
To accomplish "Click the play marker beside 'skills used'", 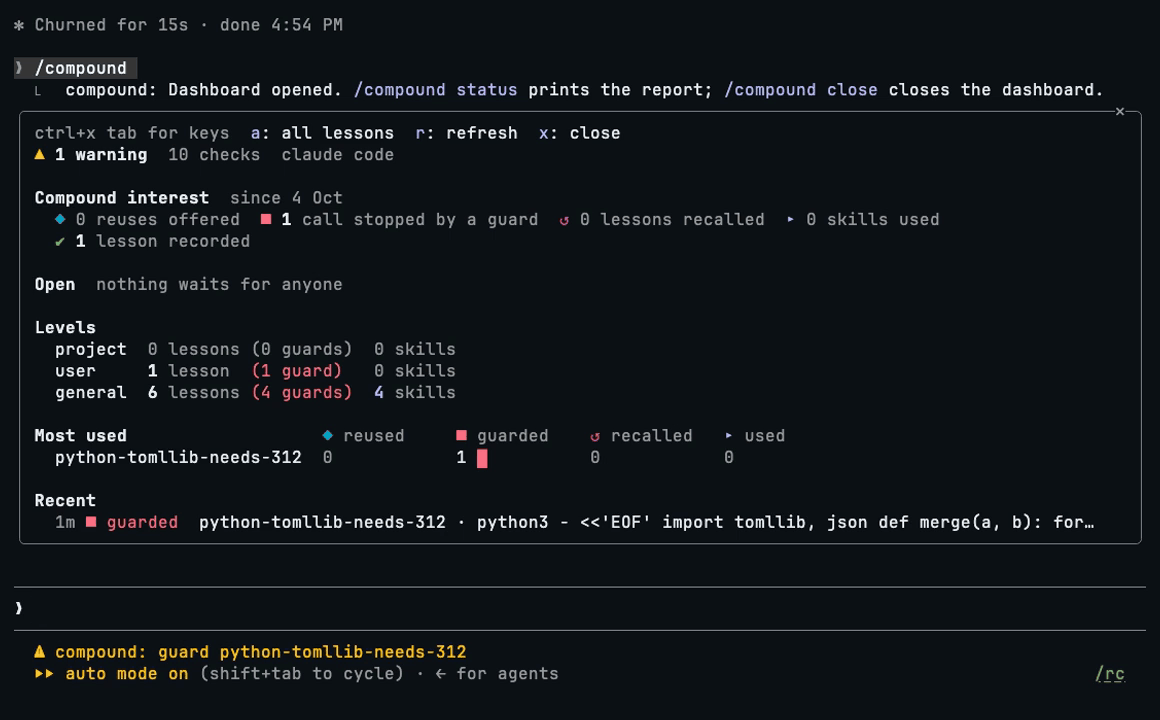I will tap(790, 219).
